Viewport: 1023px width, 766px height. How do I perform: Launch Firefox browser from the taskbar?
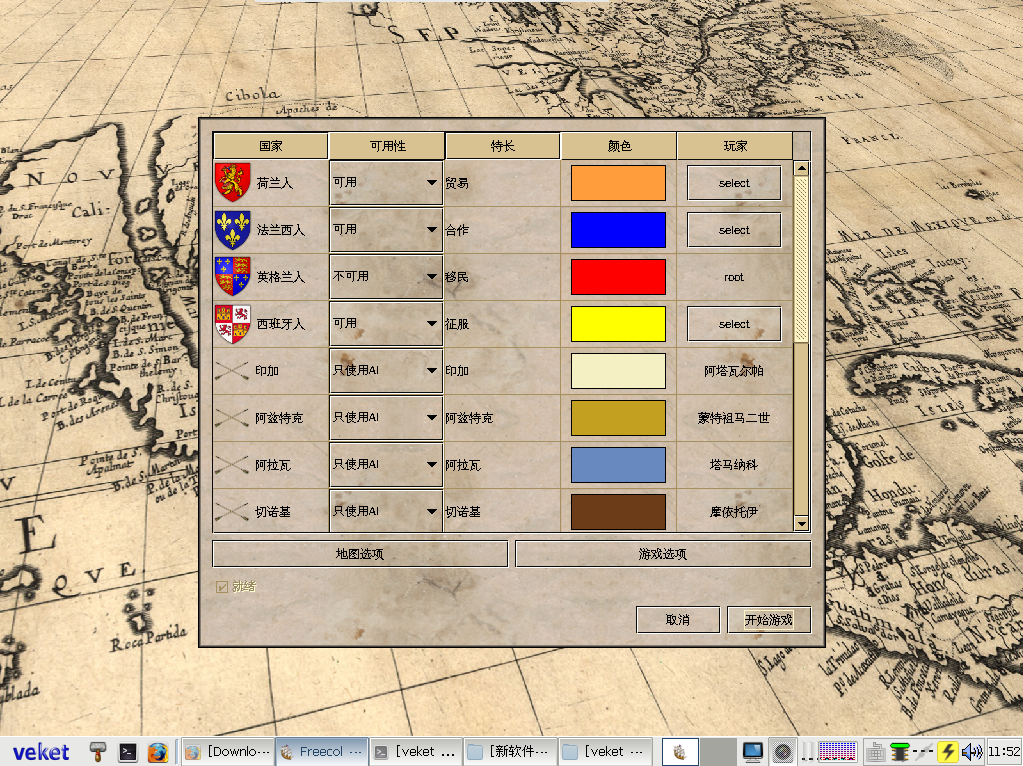point(157,752)
